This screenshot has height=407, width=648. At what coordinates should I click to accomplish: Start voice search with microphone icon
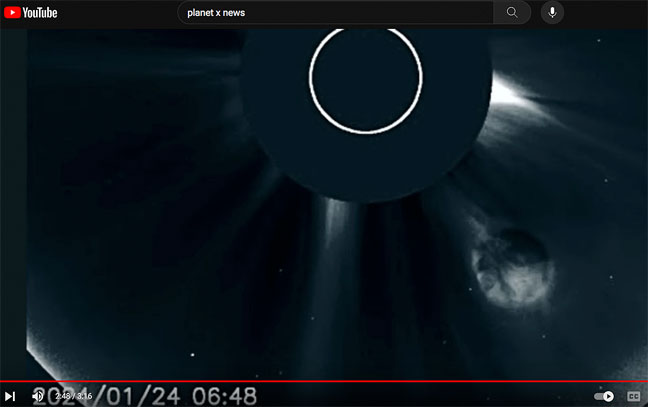point(552,12)
